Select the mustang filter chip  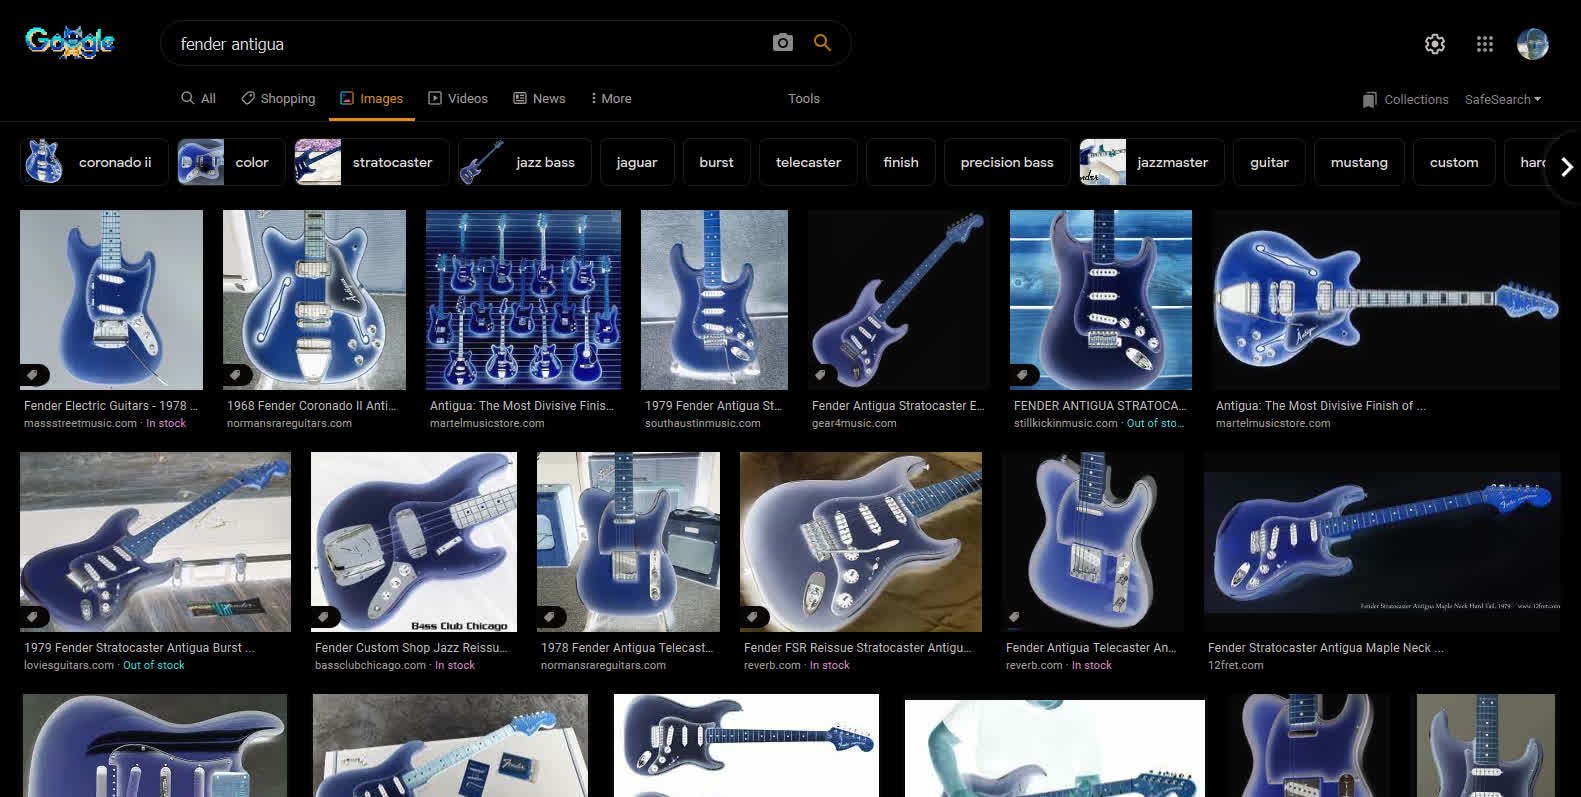[1359, 162]
